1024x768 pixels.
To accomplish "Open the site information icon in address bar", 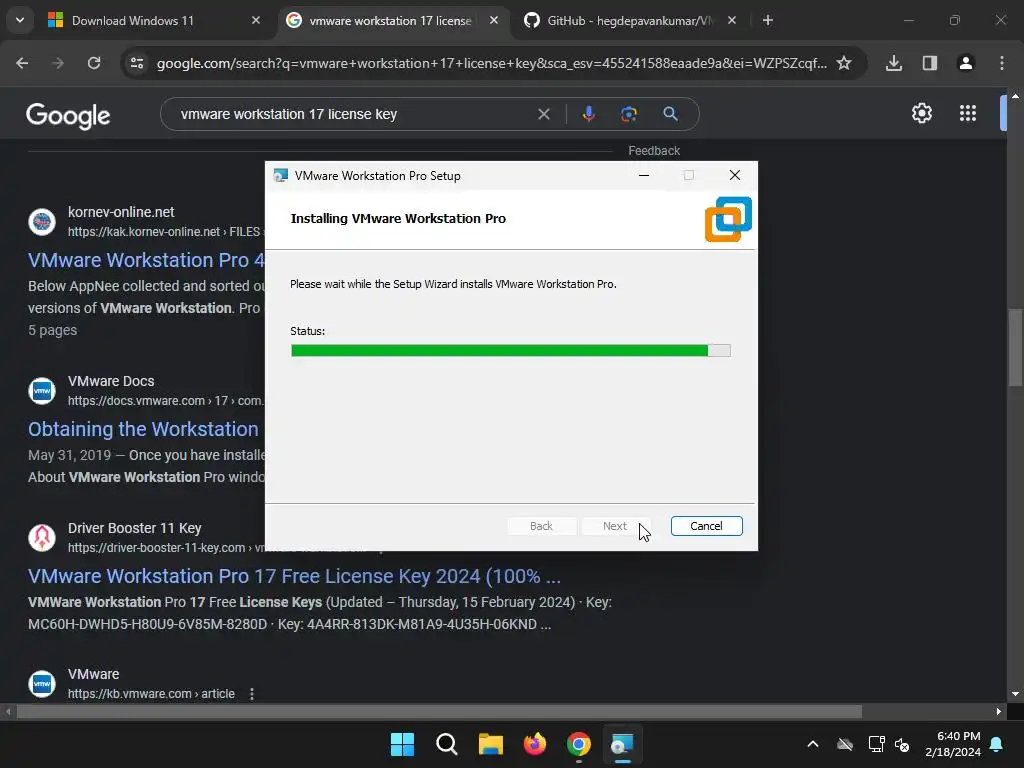I will (x=137, y=63).
